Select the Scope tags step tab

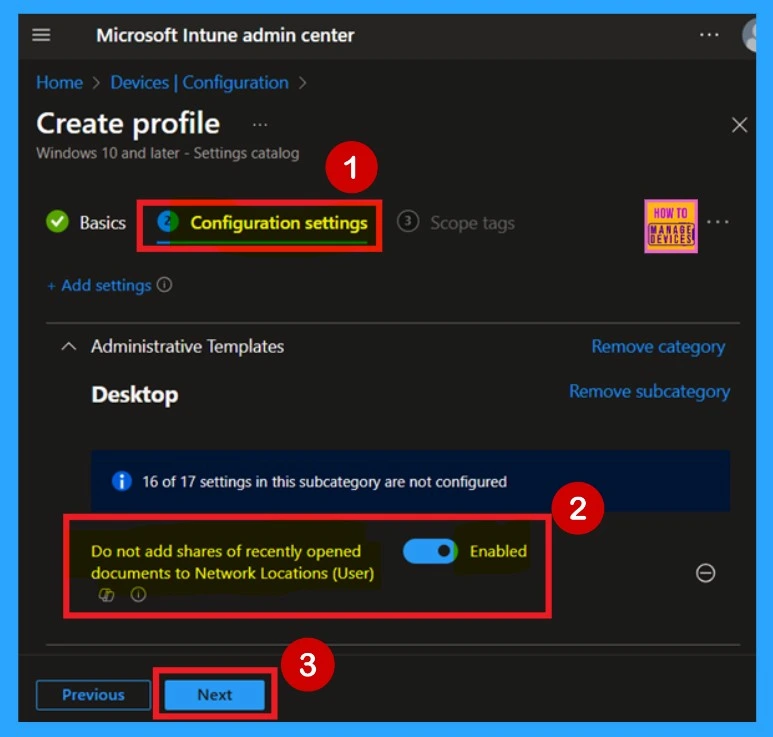point(456,223)
